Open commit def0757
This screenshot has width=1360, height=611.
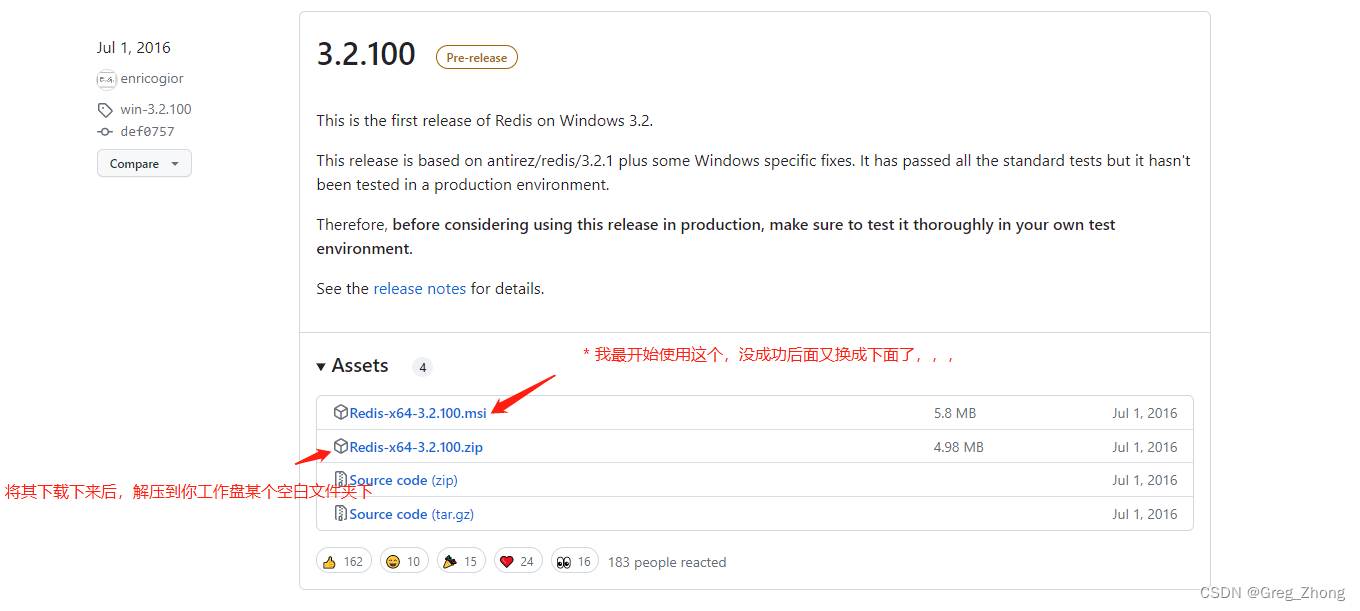tap(148, 132)
